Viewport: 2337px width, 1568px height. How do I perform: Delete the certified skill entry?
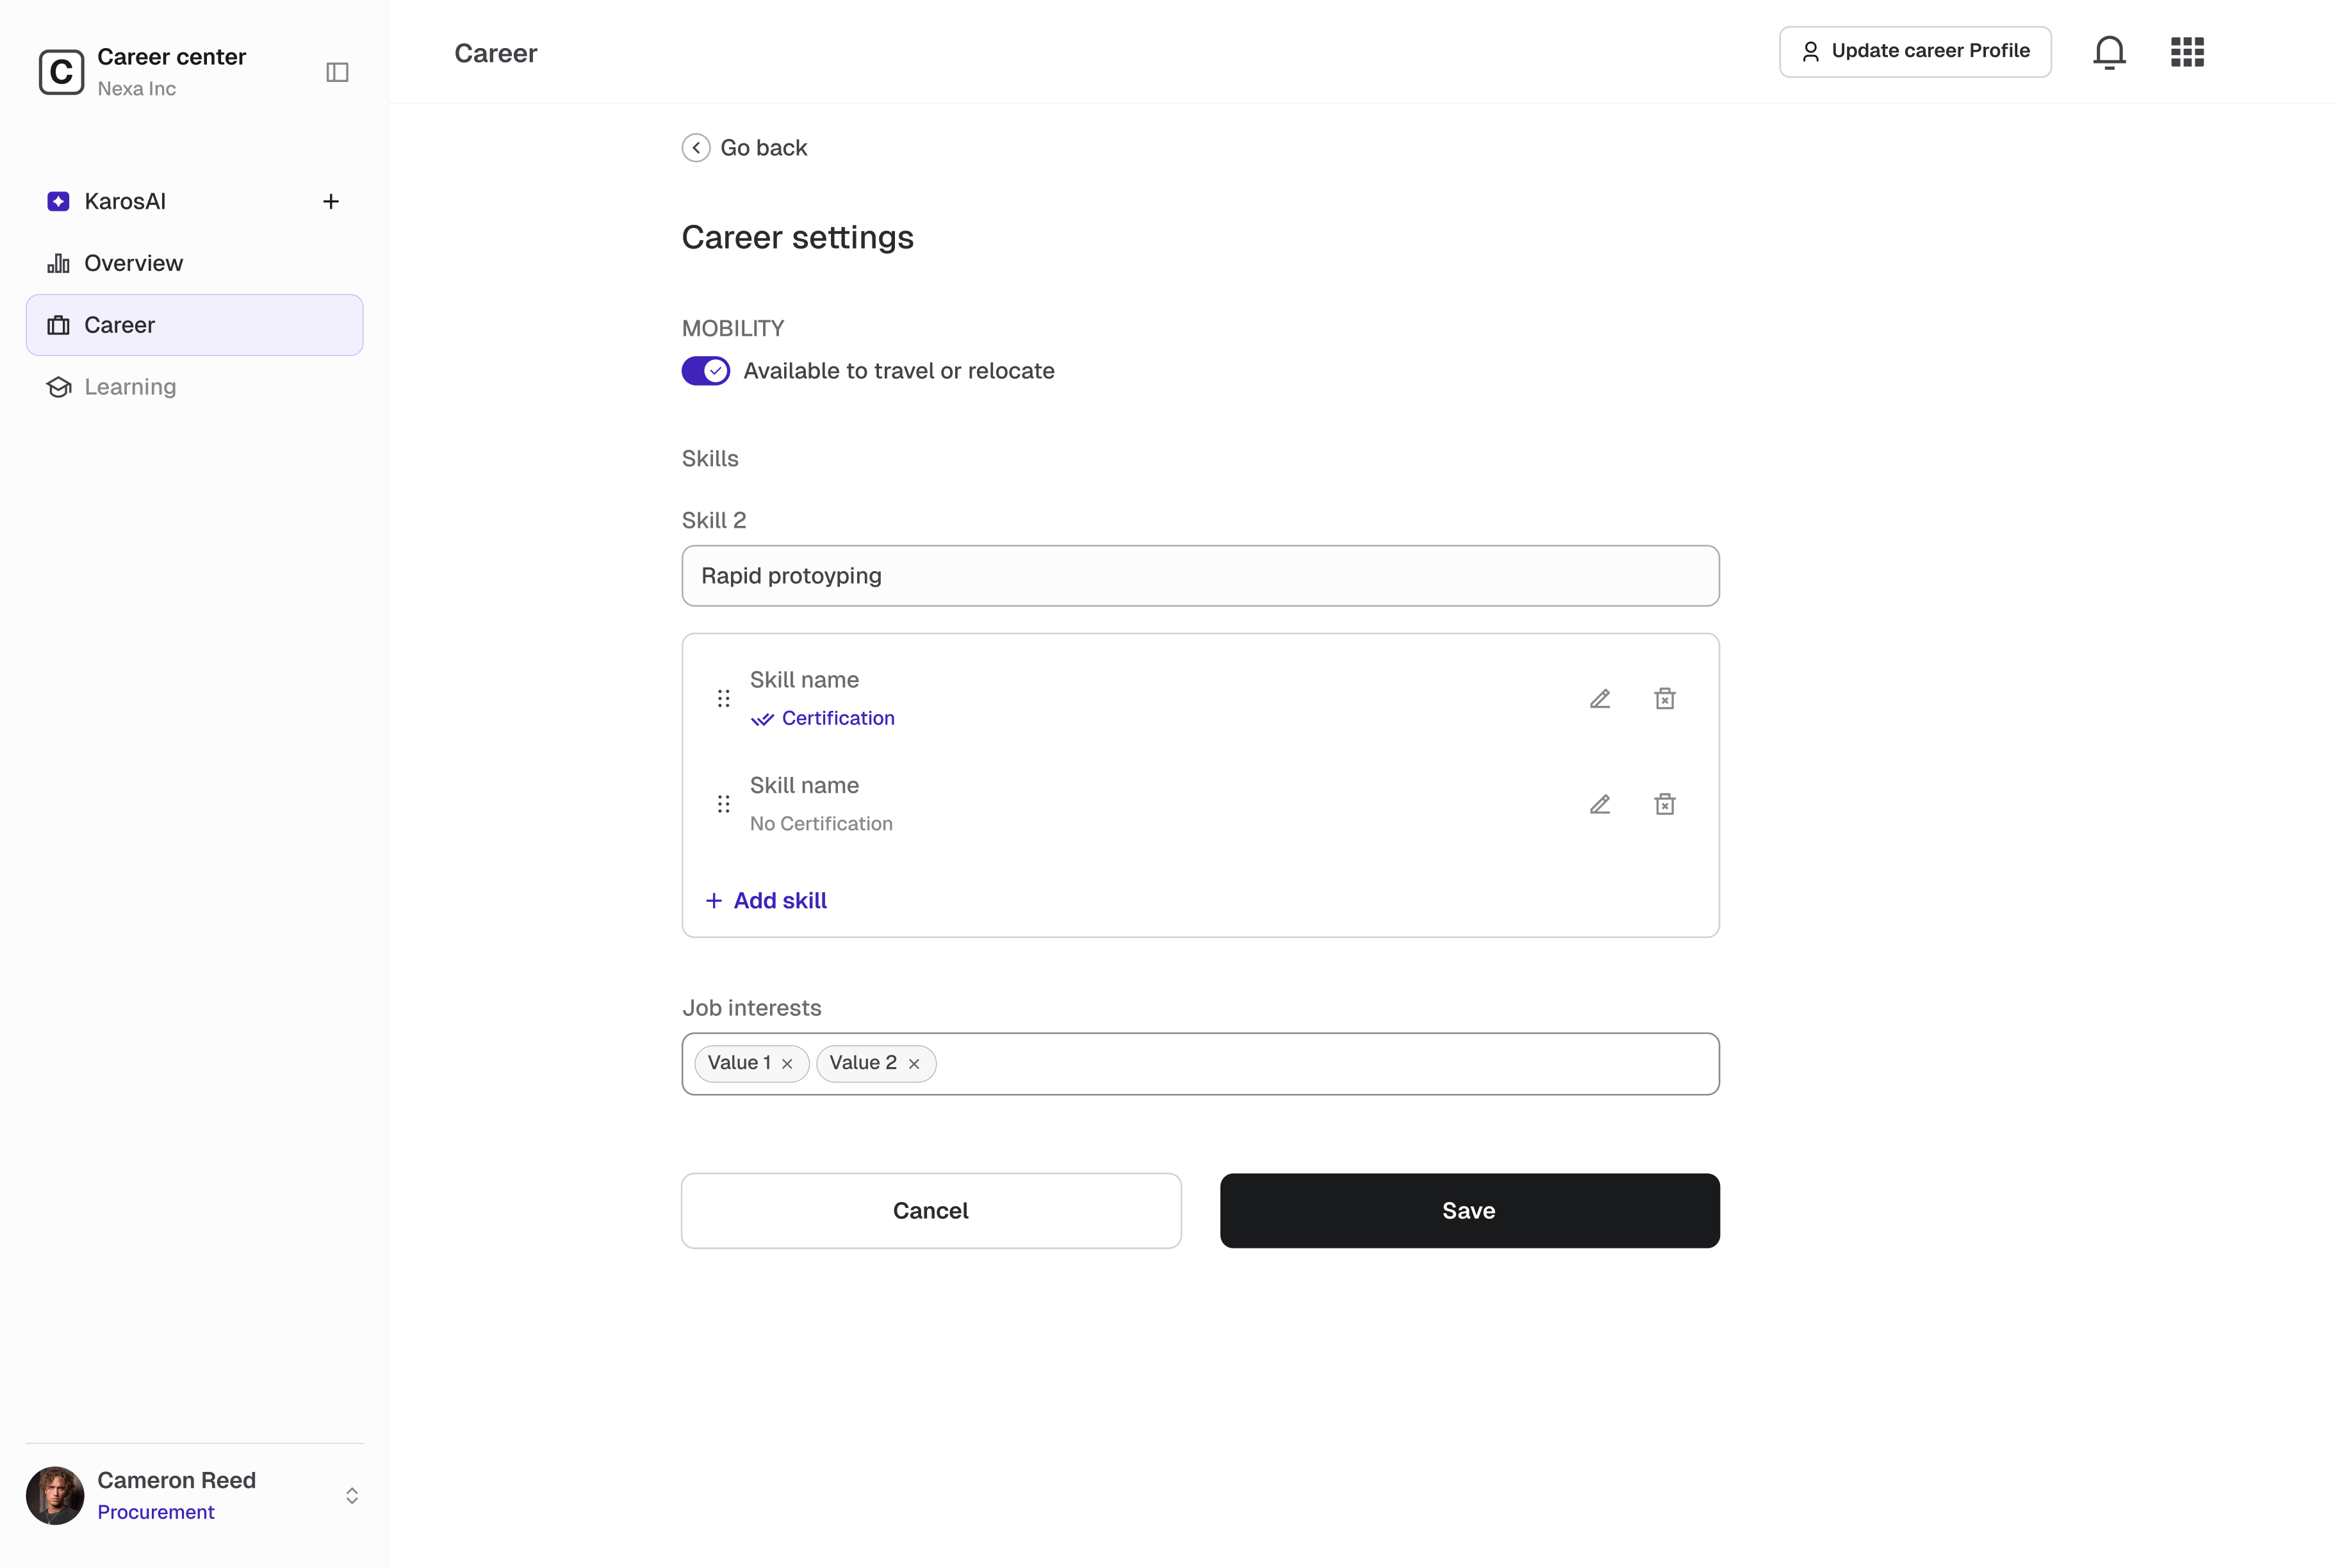coord(1664,698)
